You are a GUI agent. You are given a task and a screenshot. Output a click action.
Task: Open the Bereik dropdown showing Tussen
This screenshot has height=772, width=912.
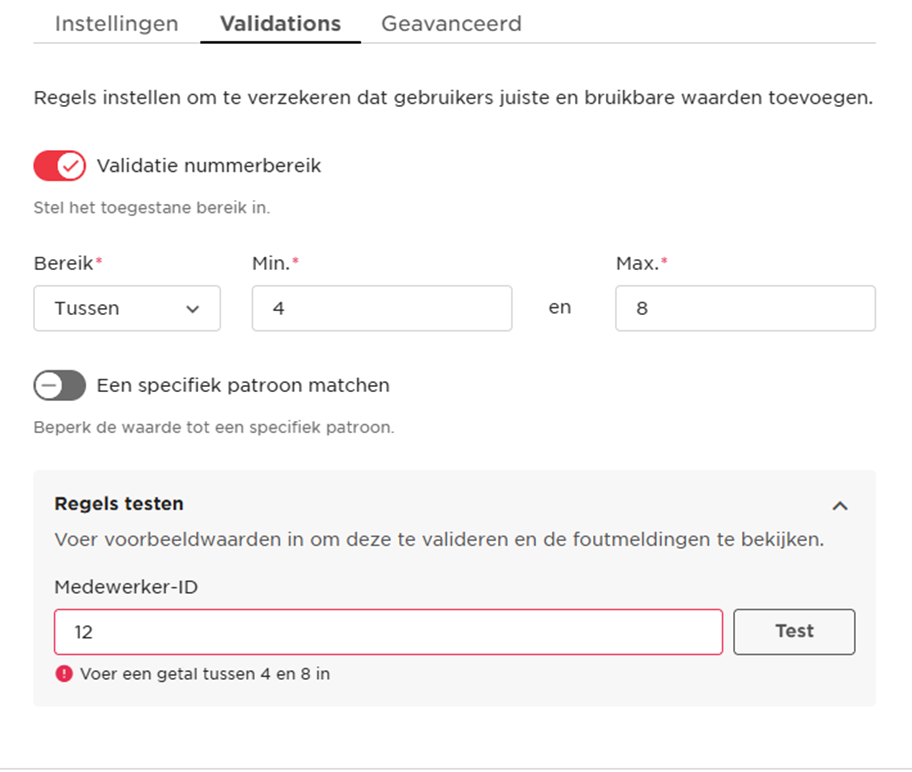[126, 308]
